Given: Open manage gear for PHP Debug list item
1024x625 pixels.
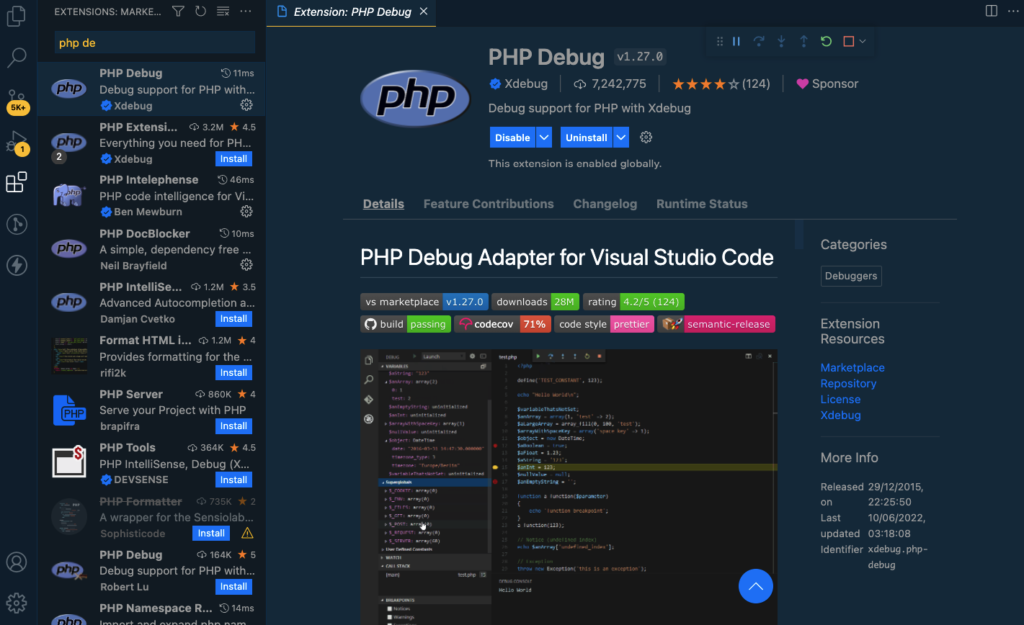Looking at the screenshot, I should tap(246, 104).
